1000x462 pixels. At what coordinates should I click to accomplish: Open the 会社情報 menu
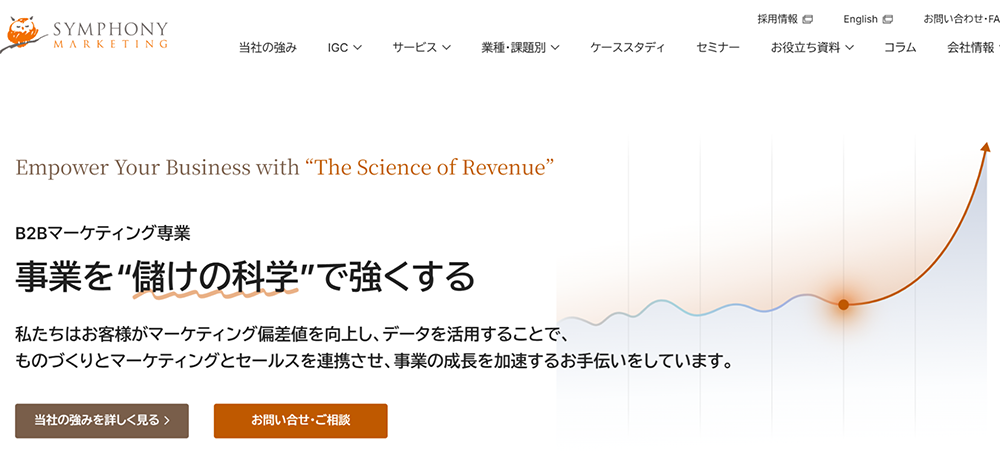coord(973,47)
